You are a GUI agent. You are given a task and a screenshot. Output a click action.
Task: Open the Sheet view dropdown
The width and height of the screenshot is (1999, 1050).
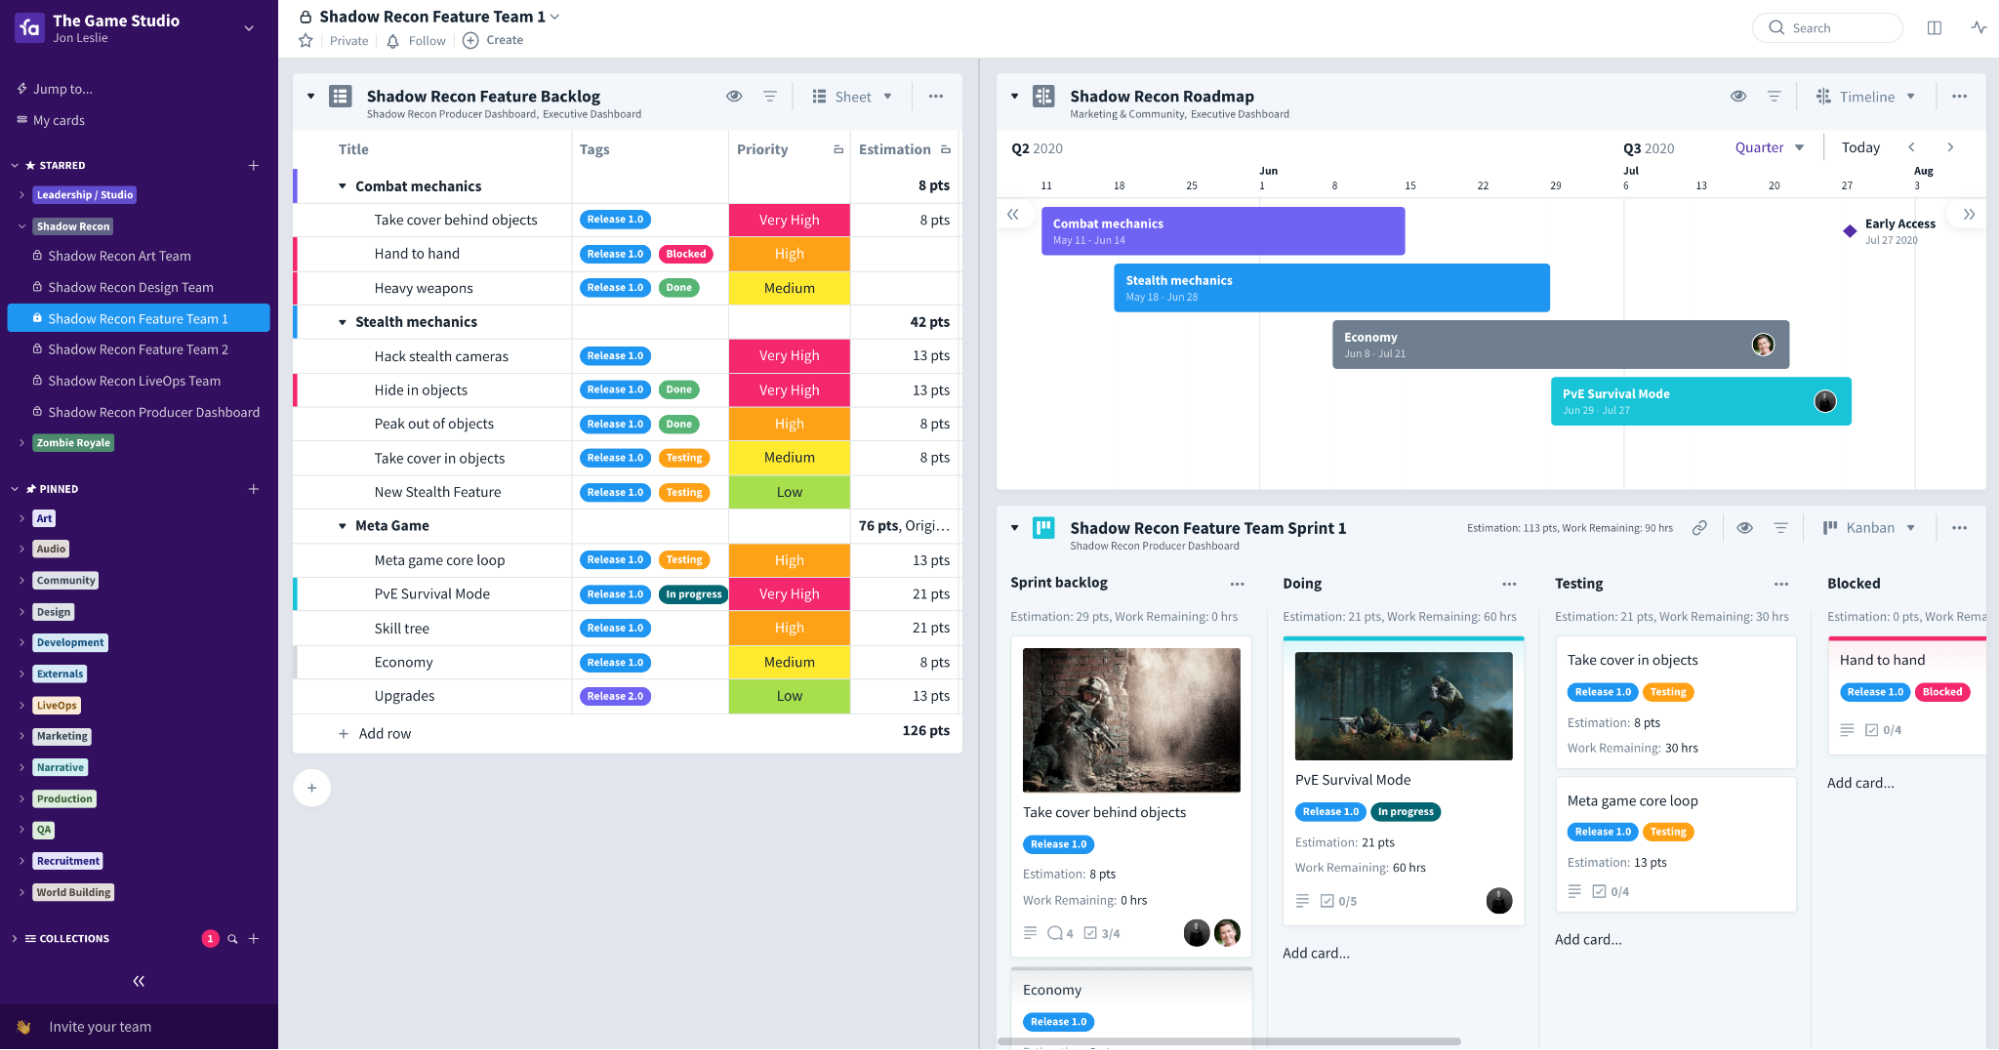click(x=855, y=96)
